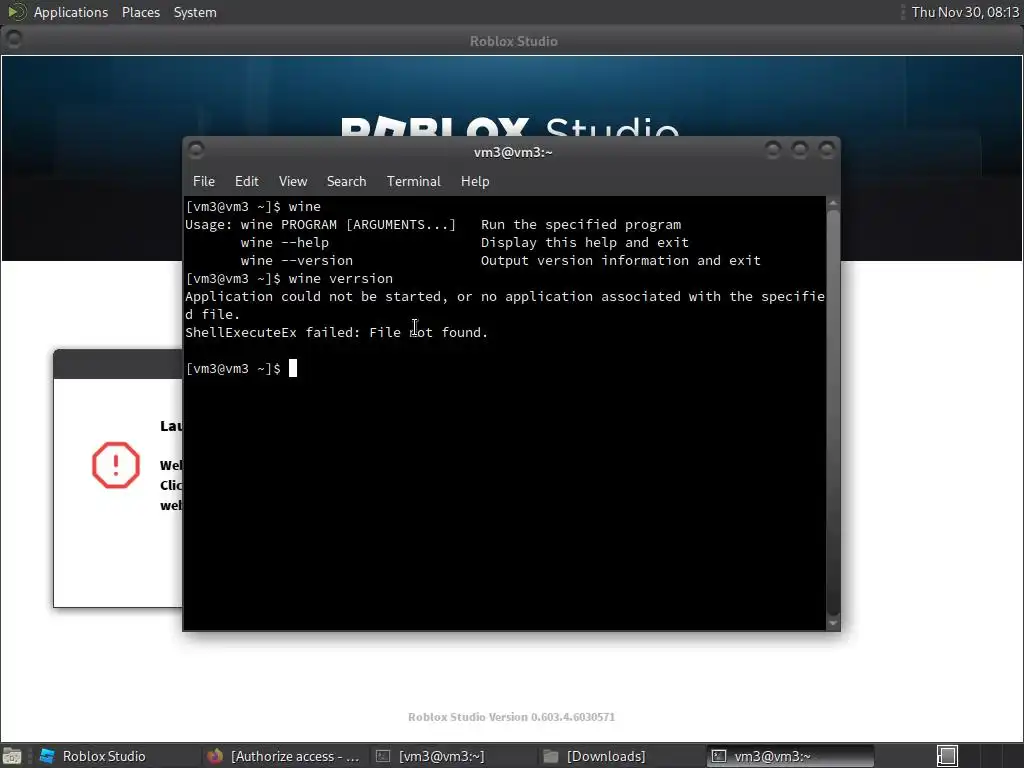Click the Roblox Studio window menu button

pyautogui.click(x=13, y=39)
